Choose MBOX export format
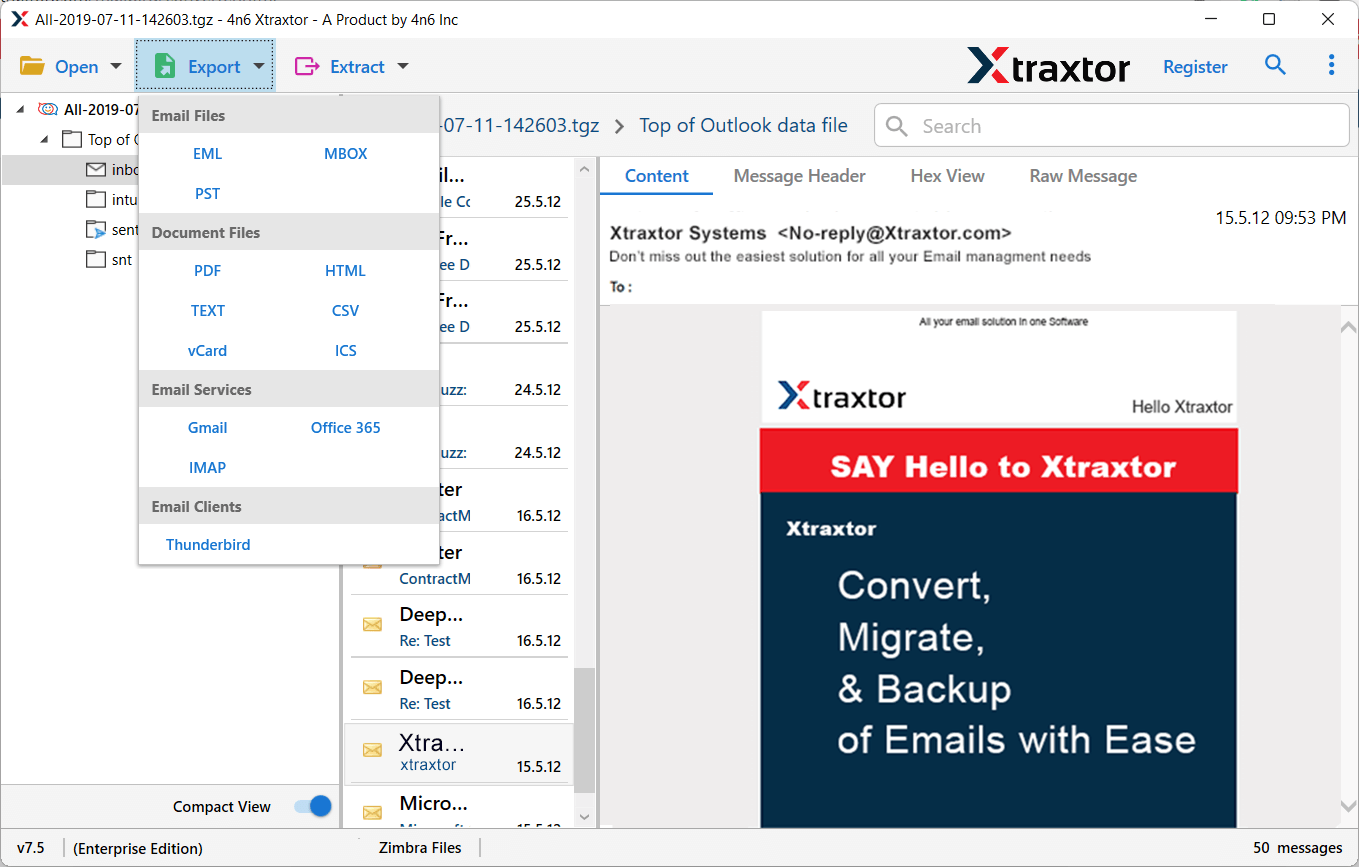Image resolution: width=1359 pixels, height=867 pixels. point(346,154)
